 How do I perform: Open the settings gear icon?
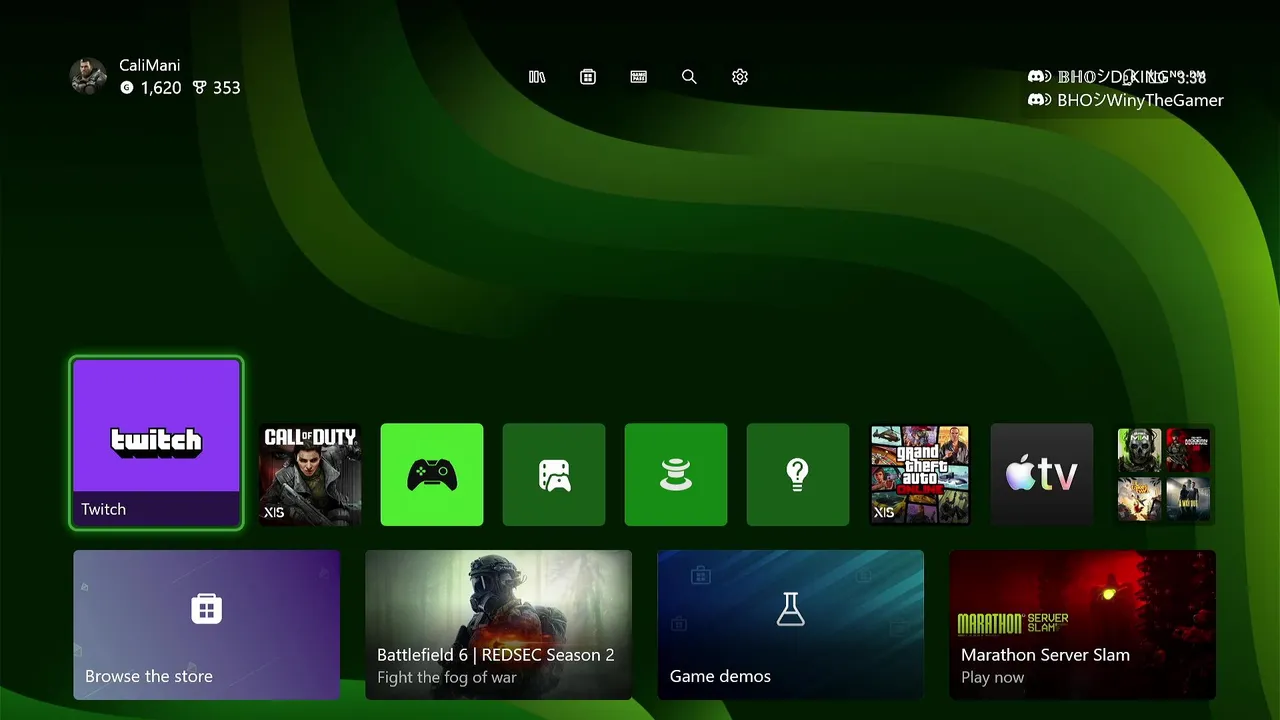tap(740, 77)
